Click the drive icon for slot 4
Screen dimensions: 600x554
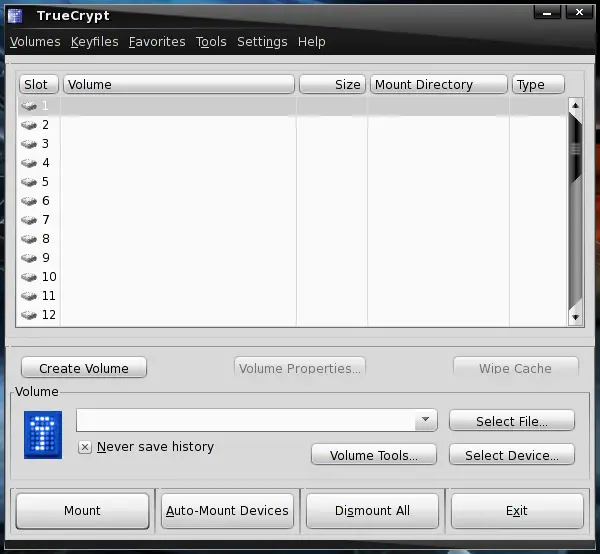coord(29,163)
